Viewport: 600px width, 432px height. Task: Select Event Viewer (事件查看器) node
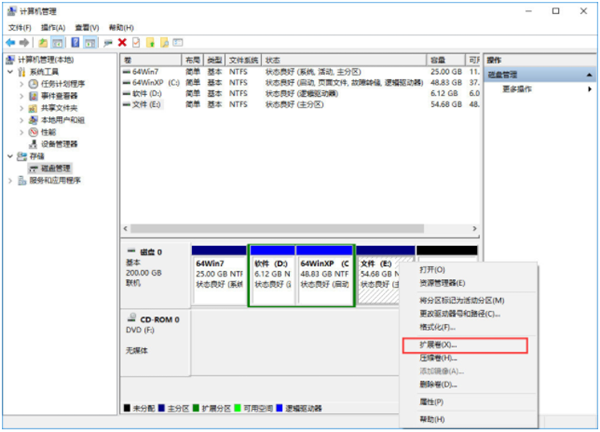point(60,96)
